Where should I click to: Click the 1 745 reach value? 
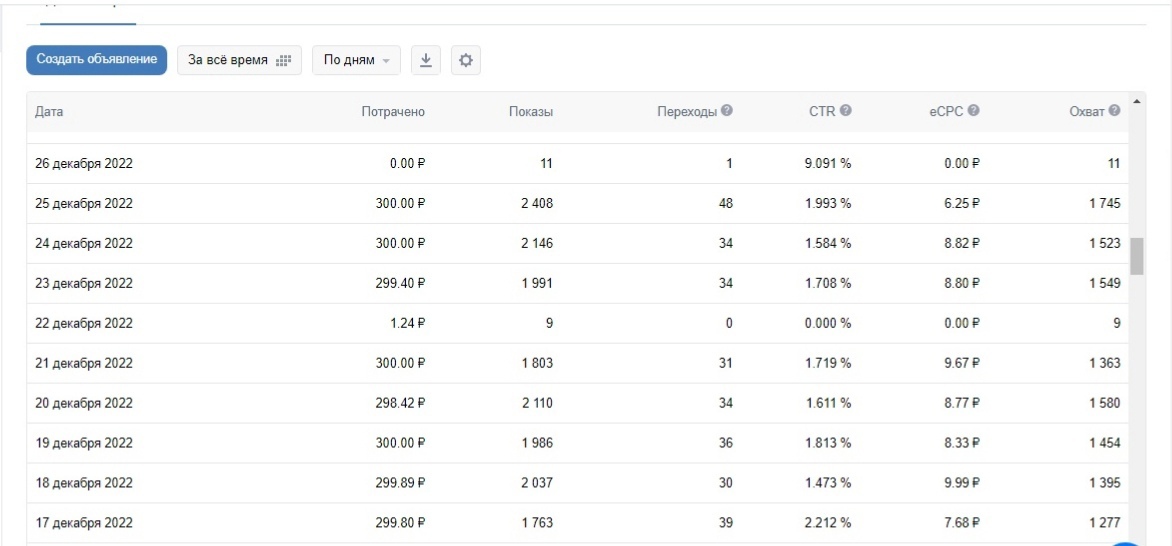[1105, 203]
